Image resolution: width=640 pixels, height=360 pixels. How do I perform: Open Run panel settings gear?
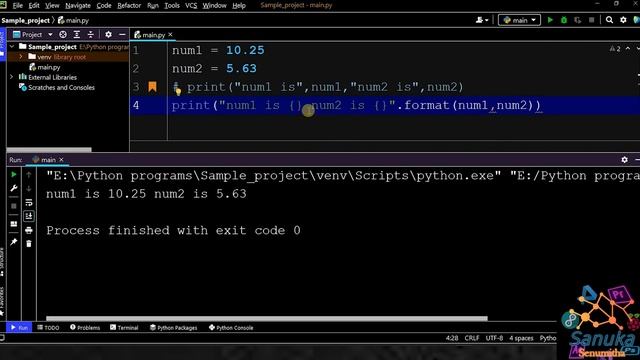tap(624, 160)
